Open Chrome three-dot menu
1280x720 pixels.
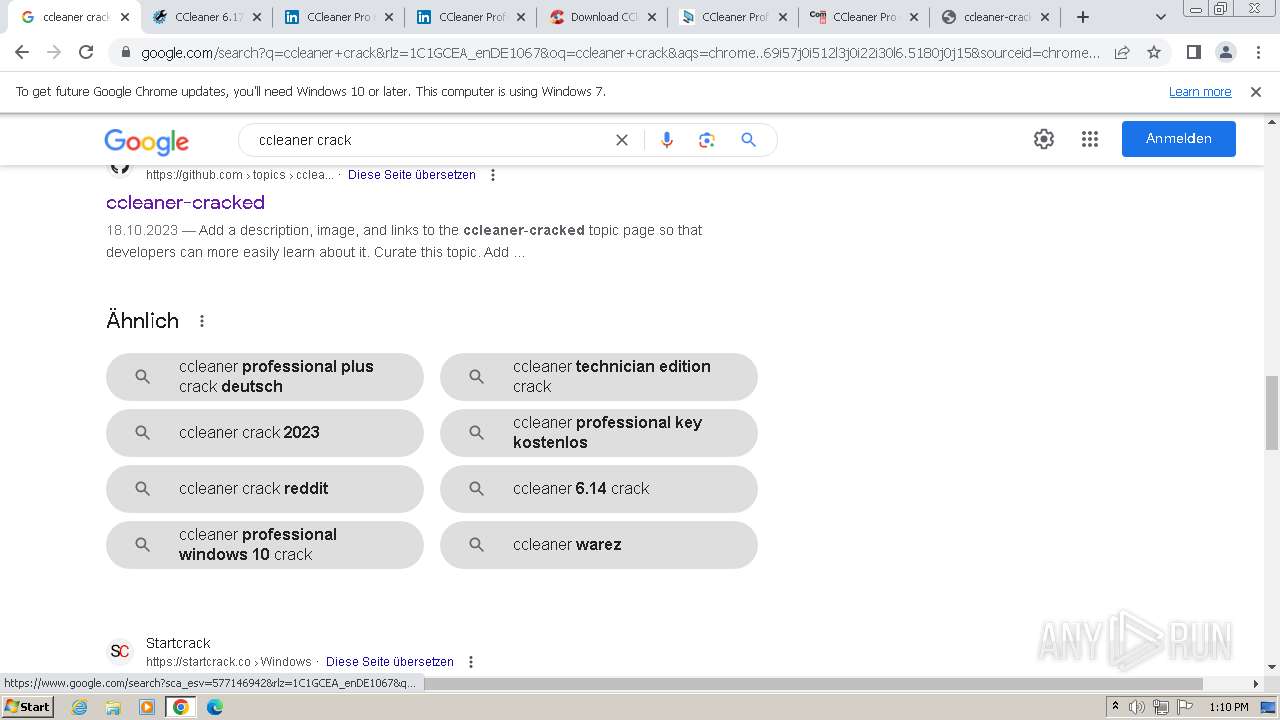[x=1258, y=53]
